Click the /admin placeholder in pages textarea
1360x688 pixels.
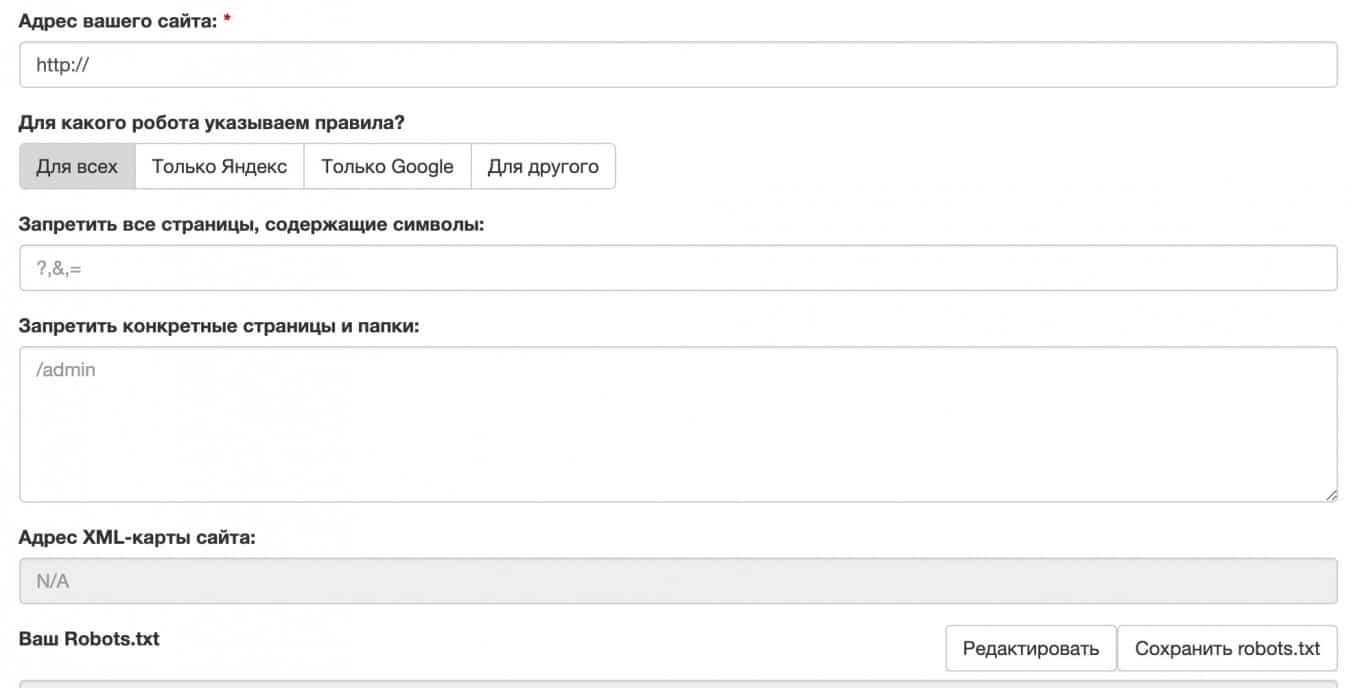pos(66,370)
